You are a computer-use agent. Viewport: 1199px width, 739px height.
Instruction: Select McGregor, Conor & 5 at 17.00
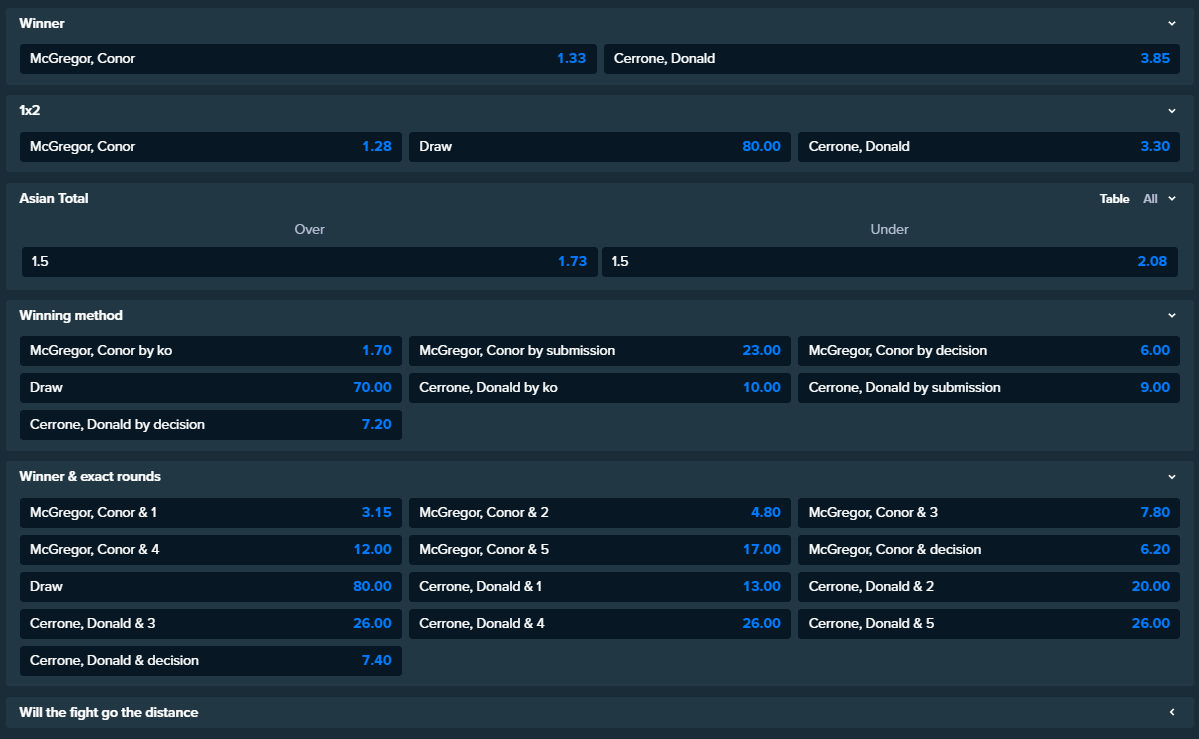click(x=600, y=550)
